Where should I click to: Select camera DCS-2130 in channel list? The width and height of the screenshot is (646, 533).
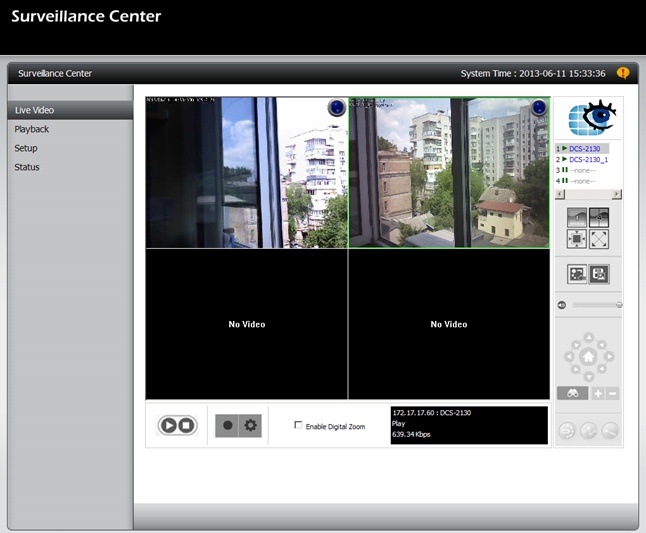584,149
